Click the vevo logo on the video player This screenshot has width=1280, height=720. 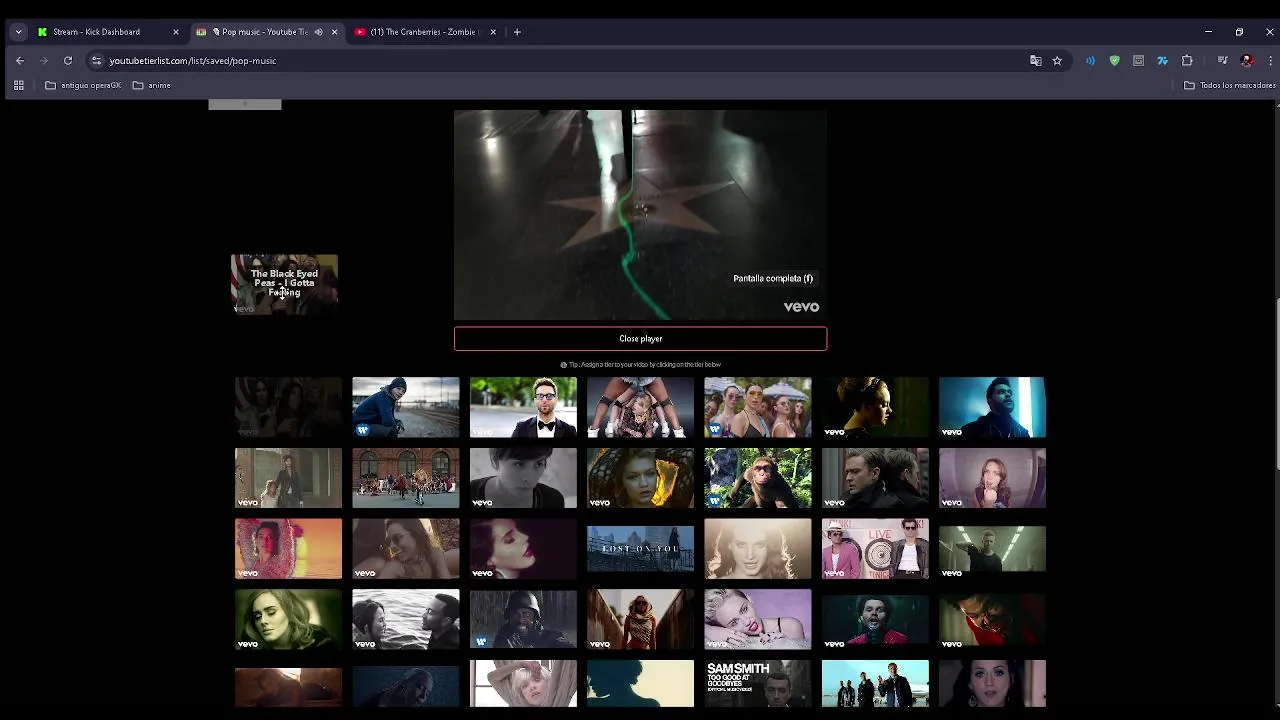[801, 307]
